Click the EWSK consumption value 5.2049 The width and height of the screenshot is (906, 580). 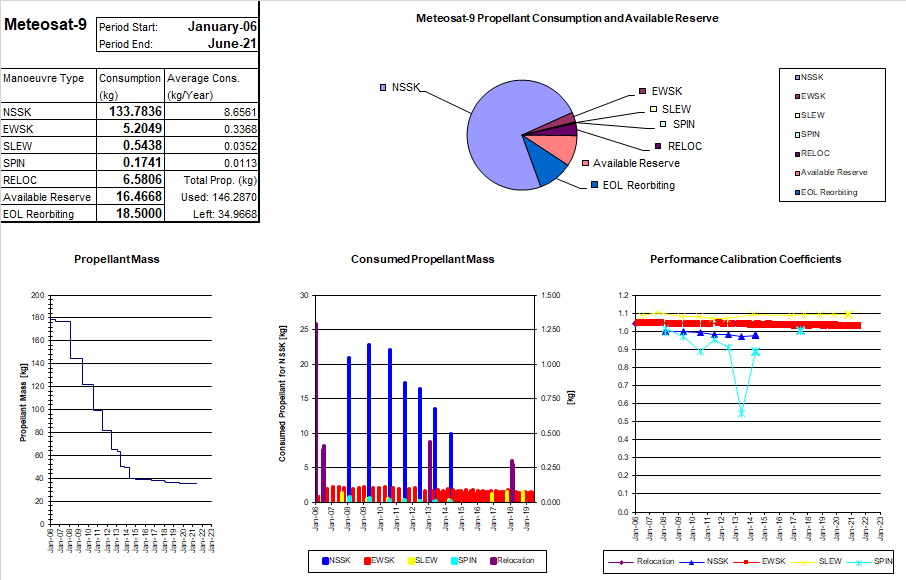142,128
